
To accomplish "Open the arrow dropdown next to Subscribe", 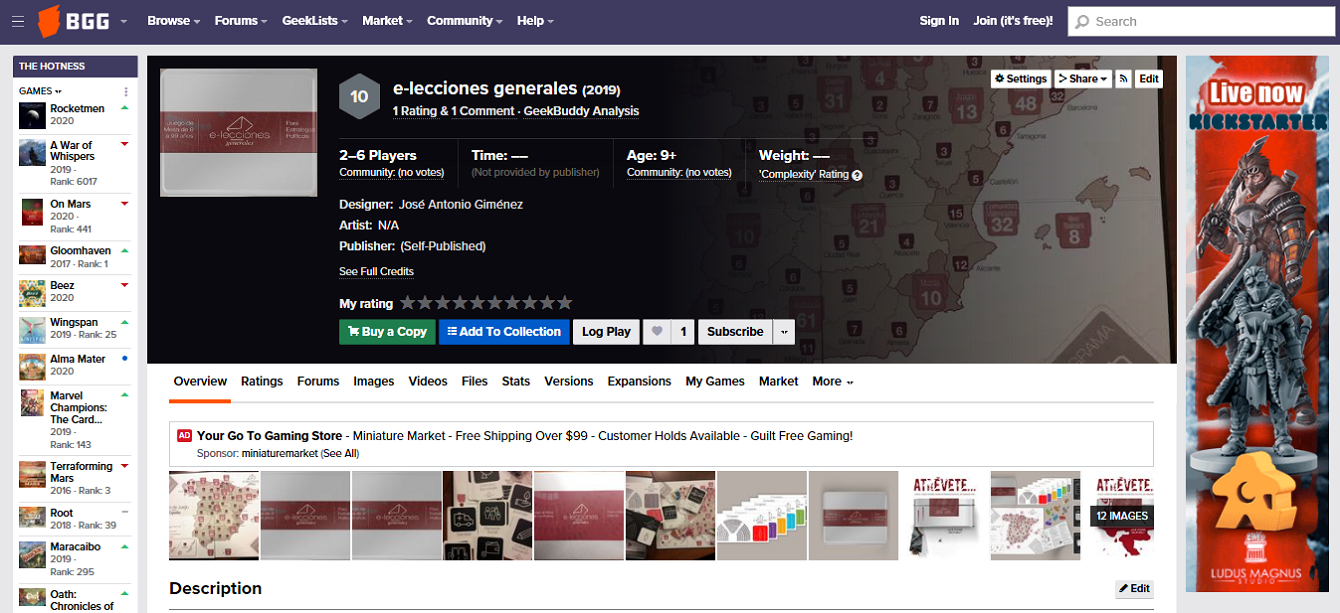I will (x=784, y=332).
